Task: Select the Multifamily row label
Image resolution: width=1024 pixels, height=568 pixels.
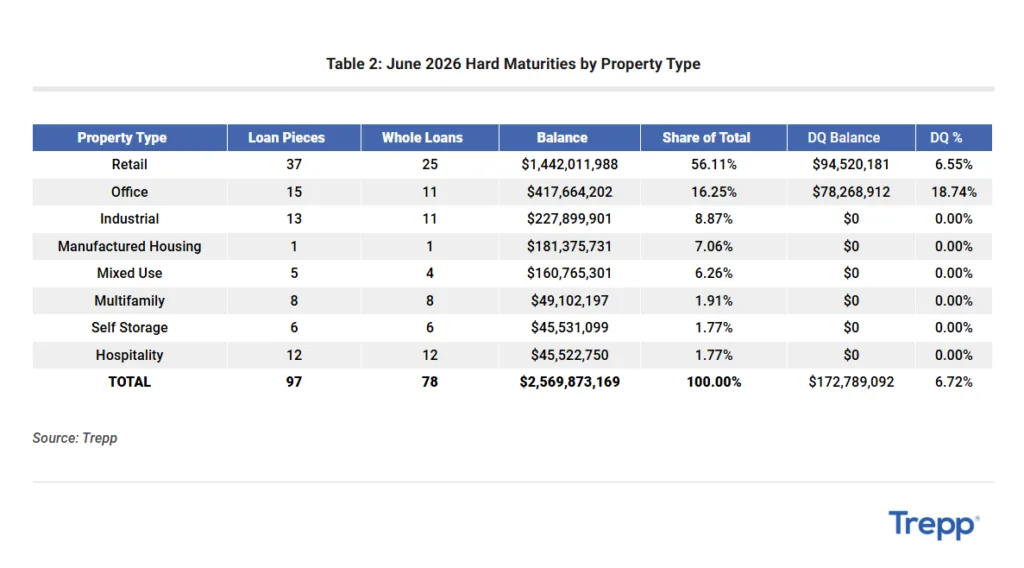Action: 129,300
